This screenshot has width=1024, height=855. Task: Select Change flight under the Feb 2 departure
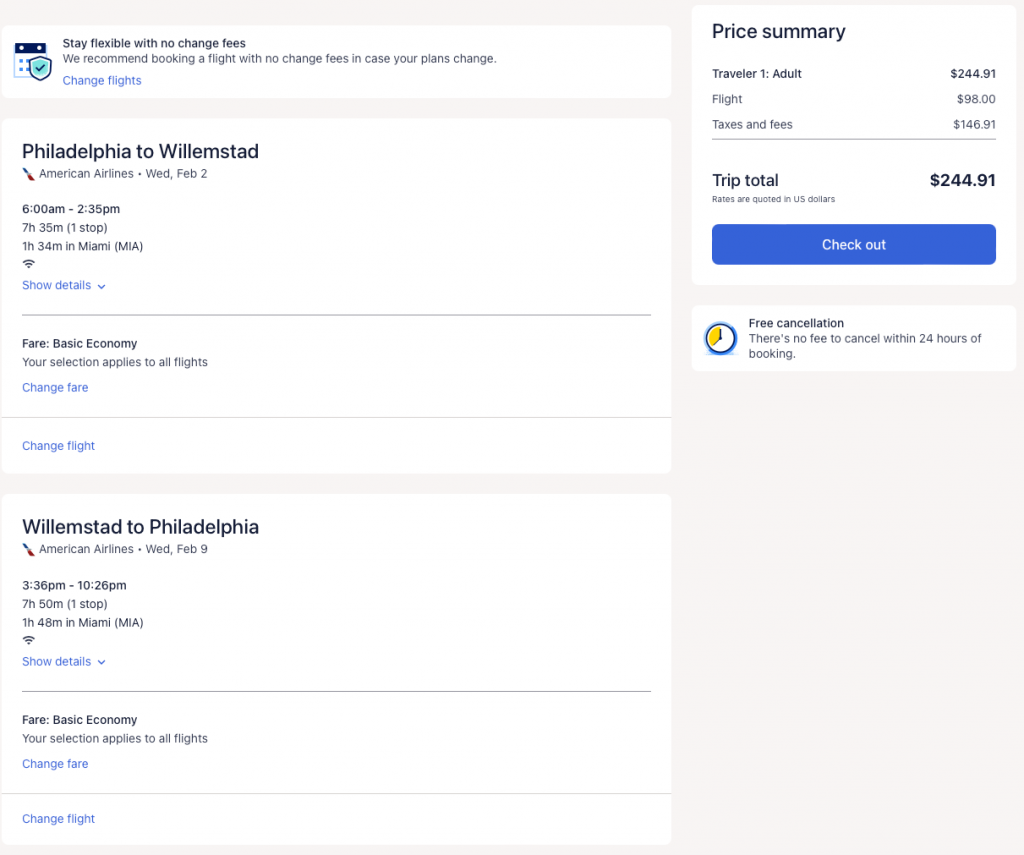(x=58, y=446)
